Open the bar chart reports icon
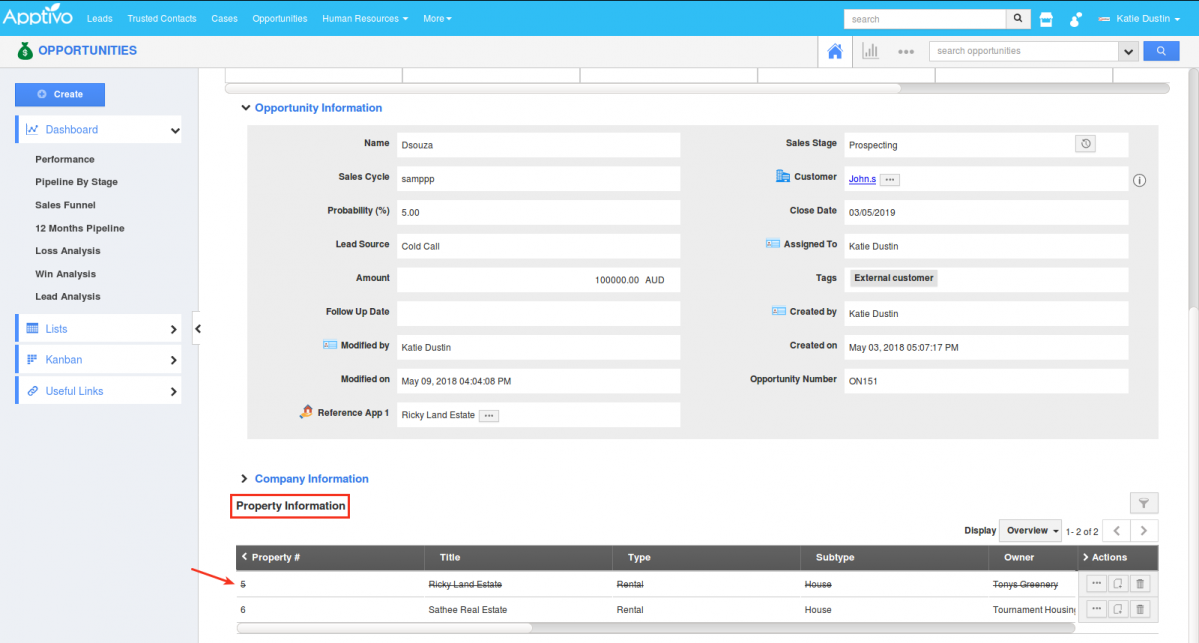Image resolution: width=1199 pixels, height=643 pixels. coord(870,51)
